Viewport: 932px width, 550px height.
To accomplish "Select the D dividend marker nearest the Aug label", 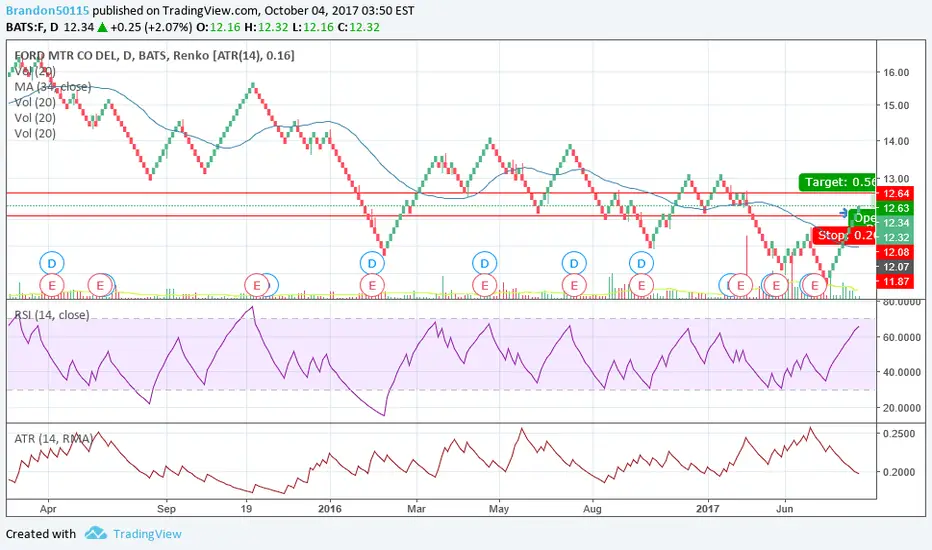I will [x=574, y=263].
